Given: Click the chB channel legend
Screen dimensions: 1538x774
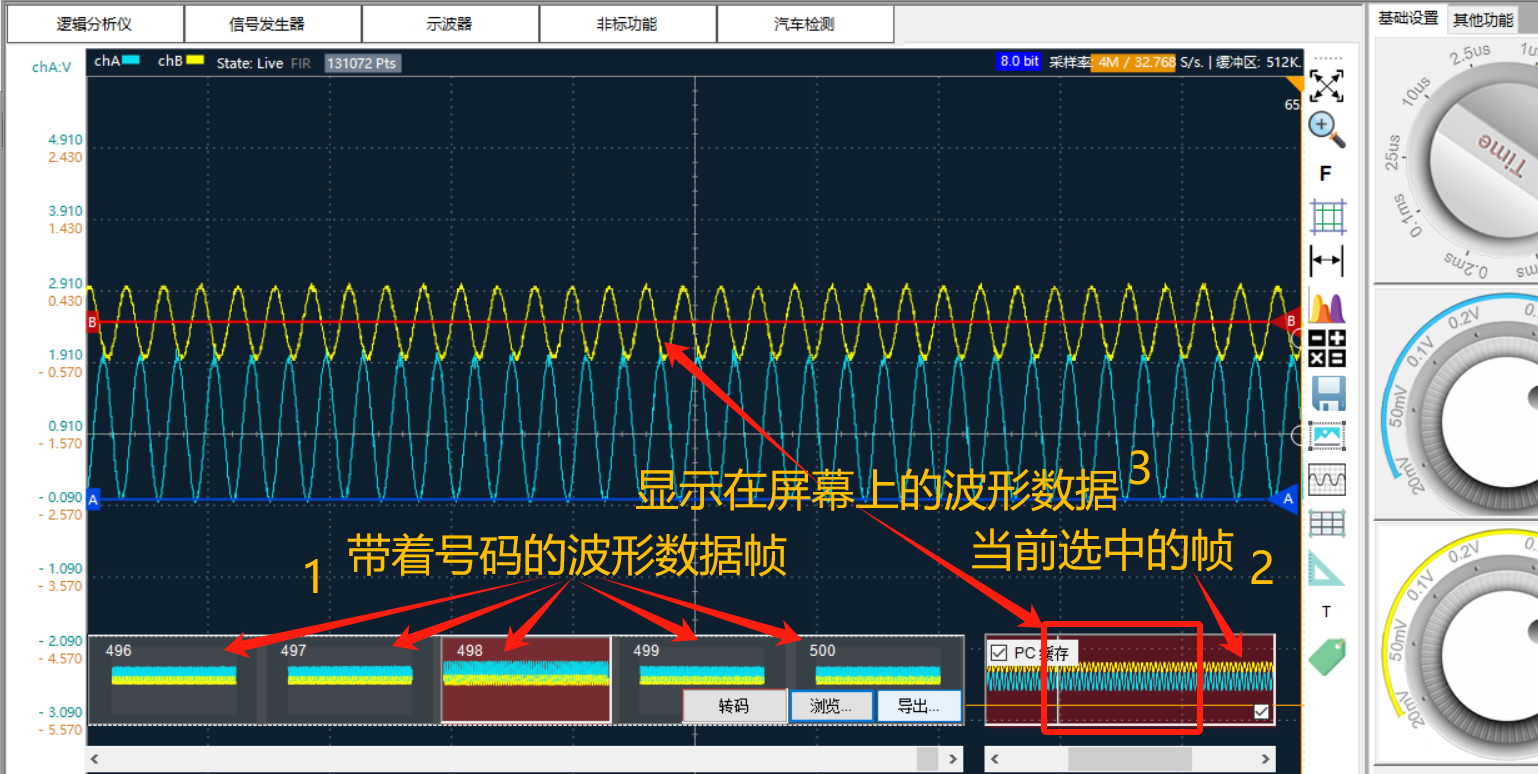Looking at the screenshot, I should 181,62.
